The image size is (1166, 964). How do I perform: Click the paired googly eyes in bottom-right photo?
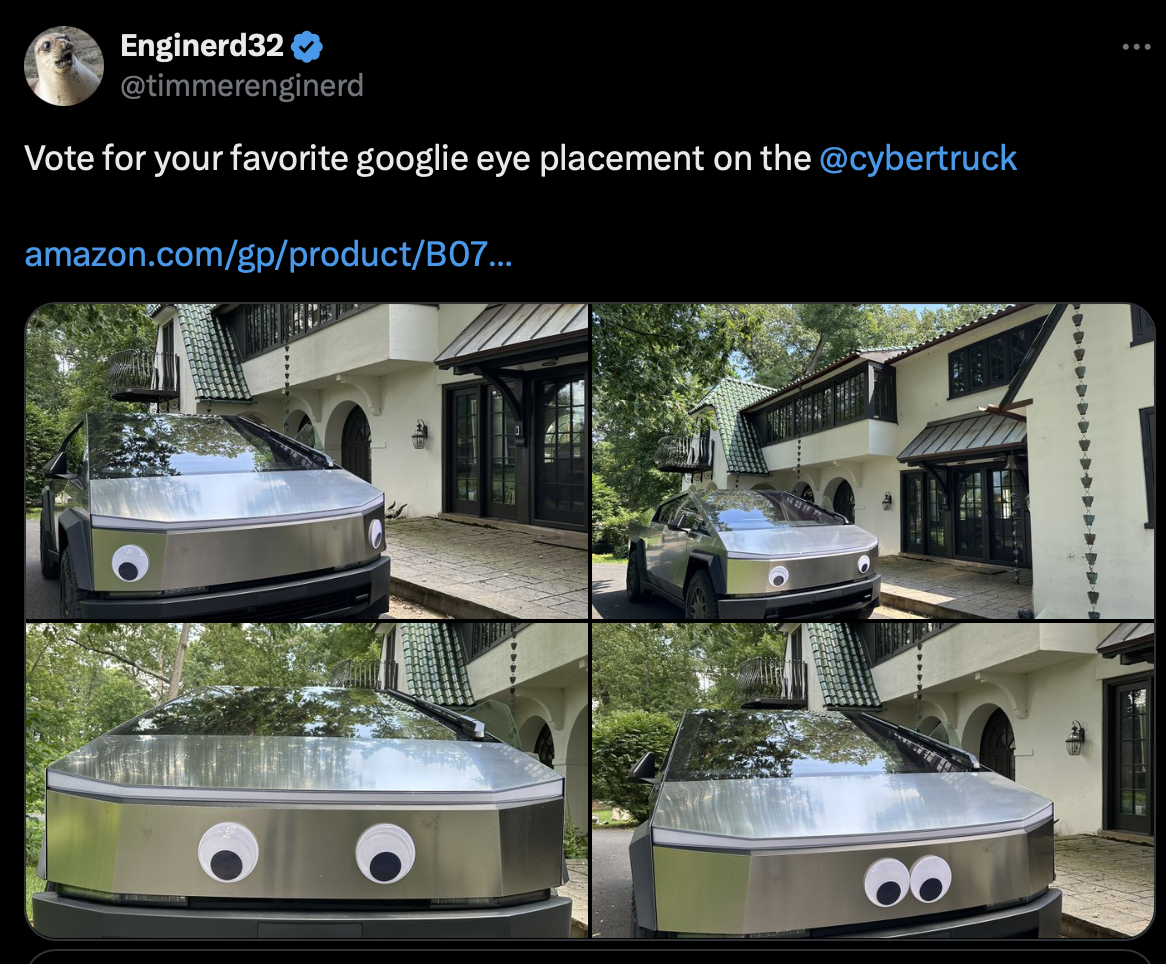[908, 881]
